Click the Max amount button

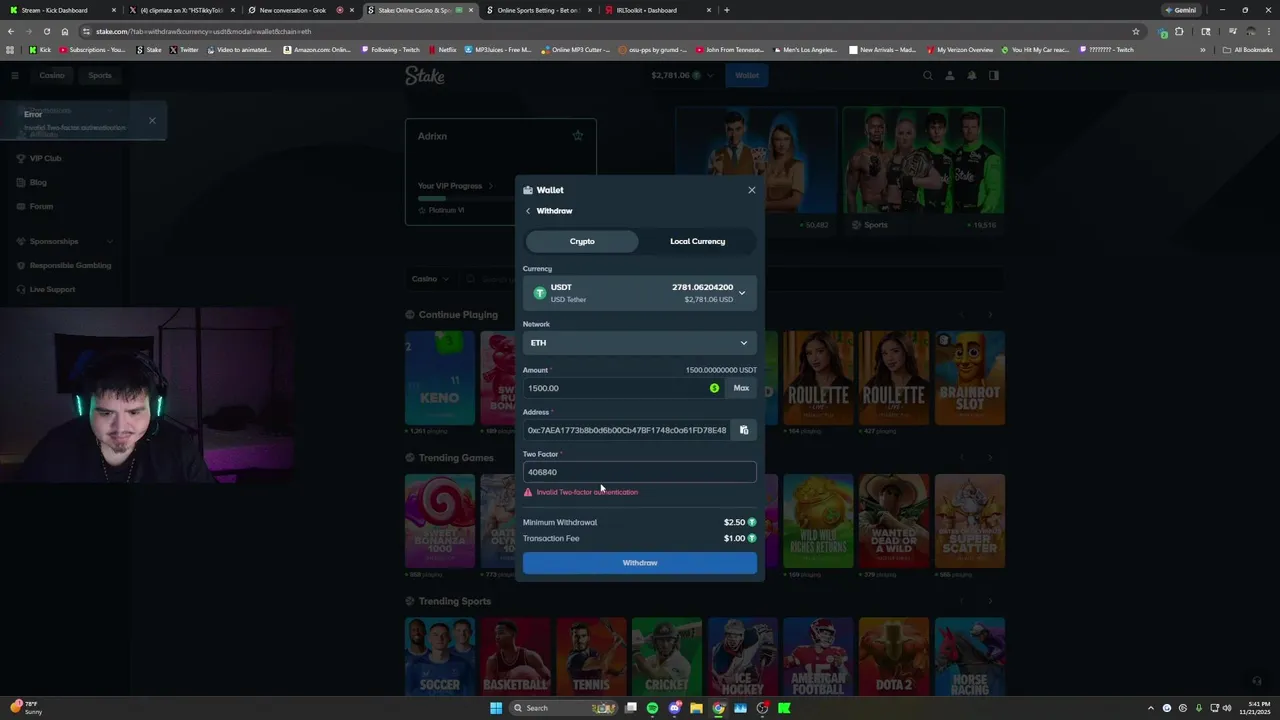pyautogui.click(x=741, y=388)
